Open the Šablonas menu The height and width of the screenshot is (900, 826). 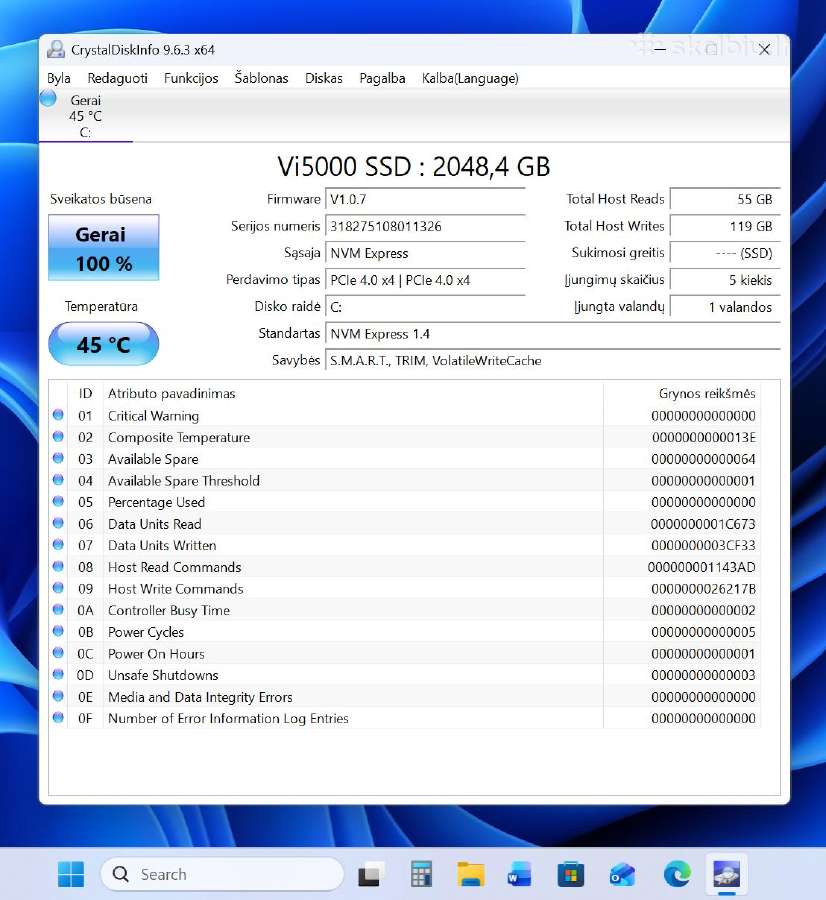point(261,77)
